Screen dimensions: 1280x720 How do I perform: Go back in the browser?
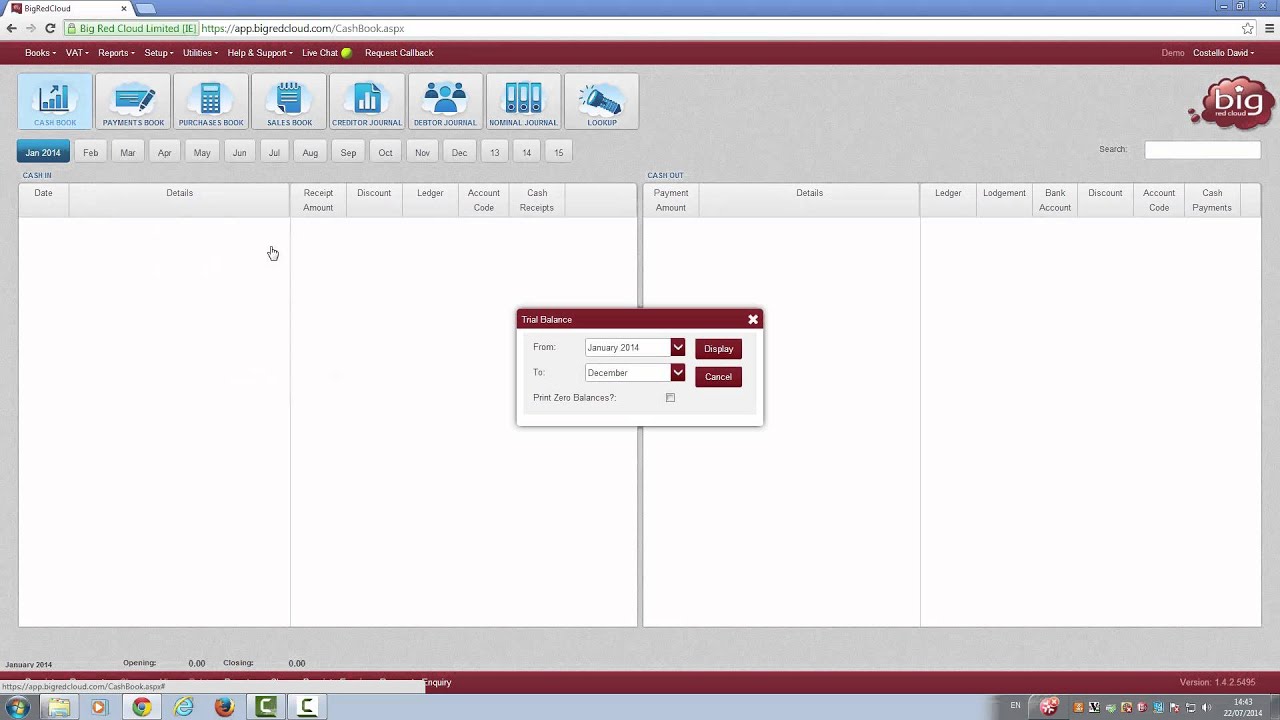12,29
